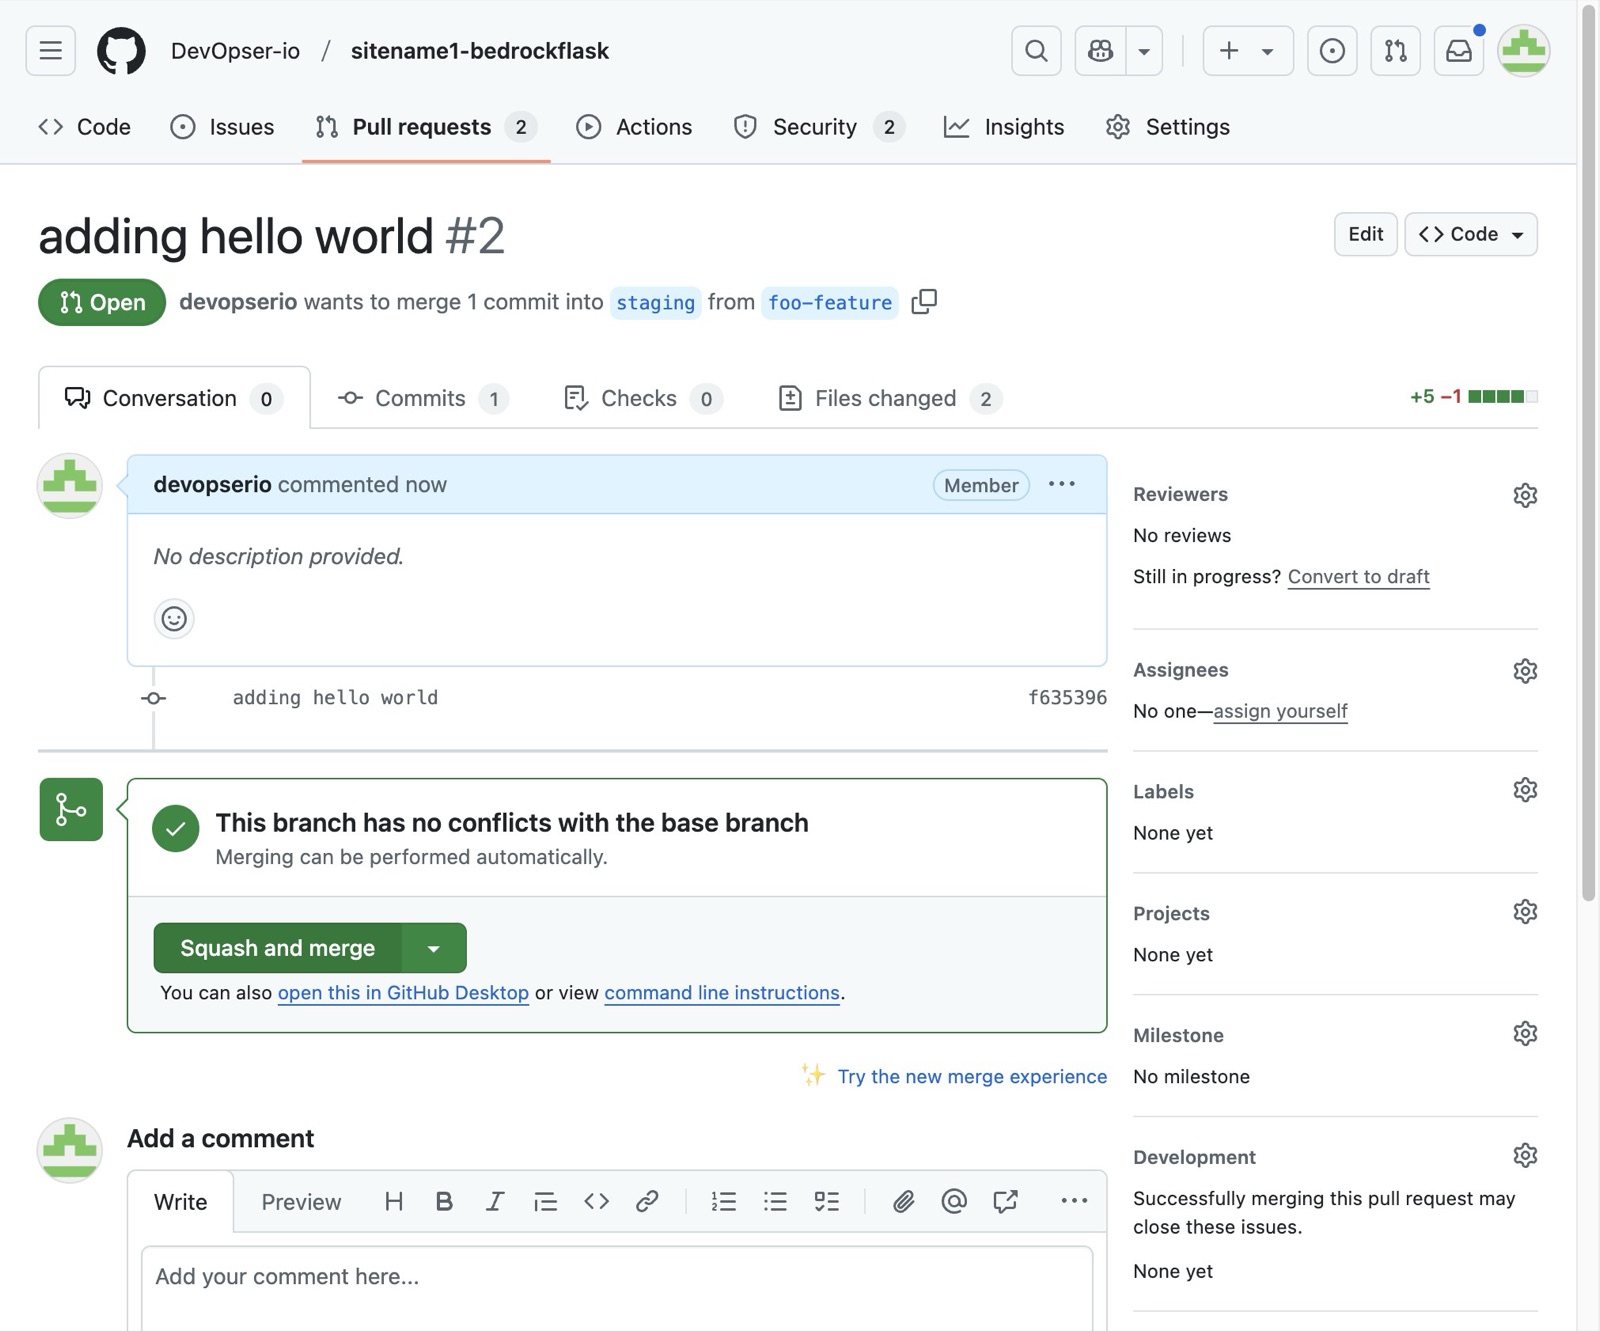The height and width of the screenshot is (1331, 1600).
Task: Open comment options three-dot menu
Action: tap(1062, 484)
